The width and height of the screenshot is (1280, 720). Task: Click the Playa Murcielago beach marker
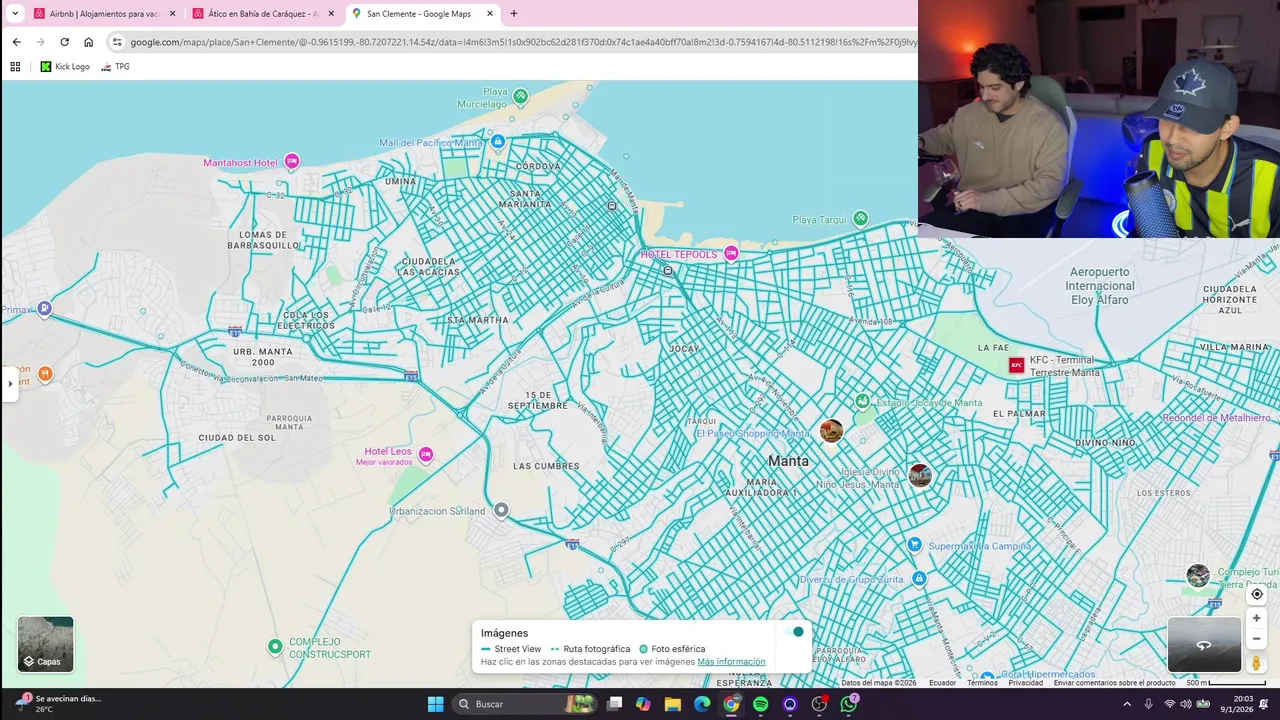tap(520, 96)
